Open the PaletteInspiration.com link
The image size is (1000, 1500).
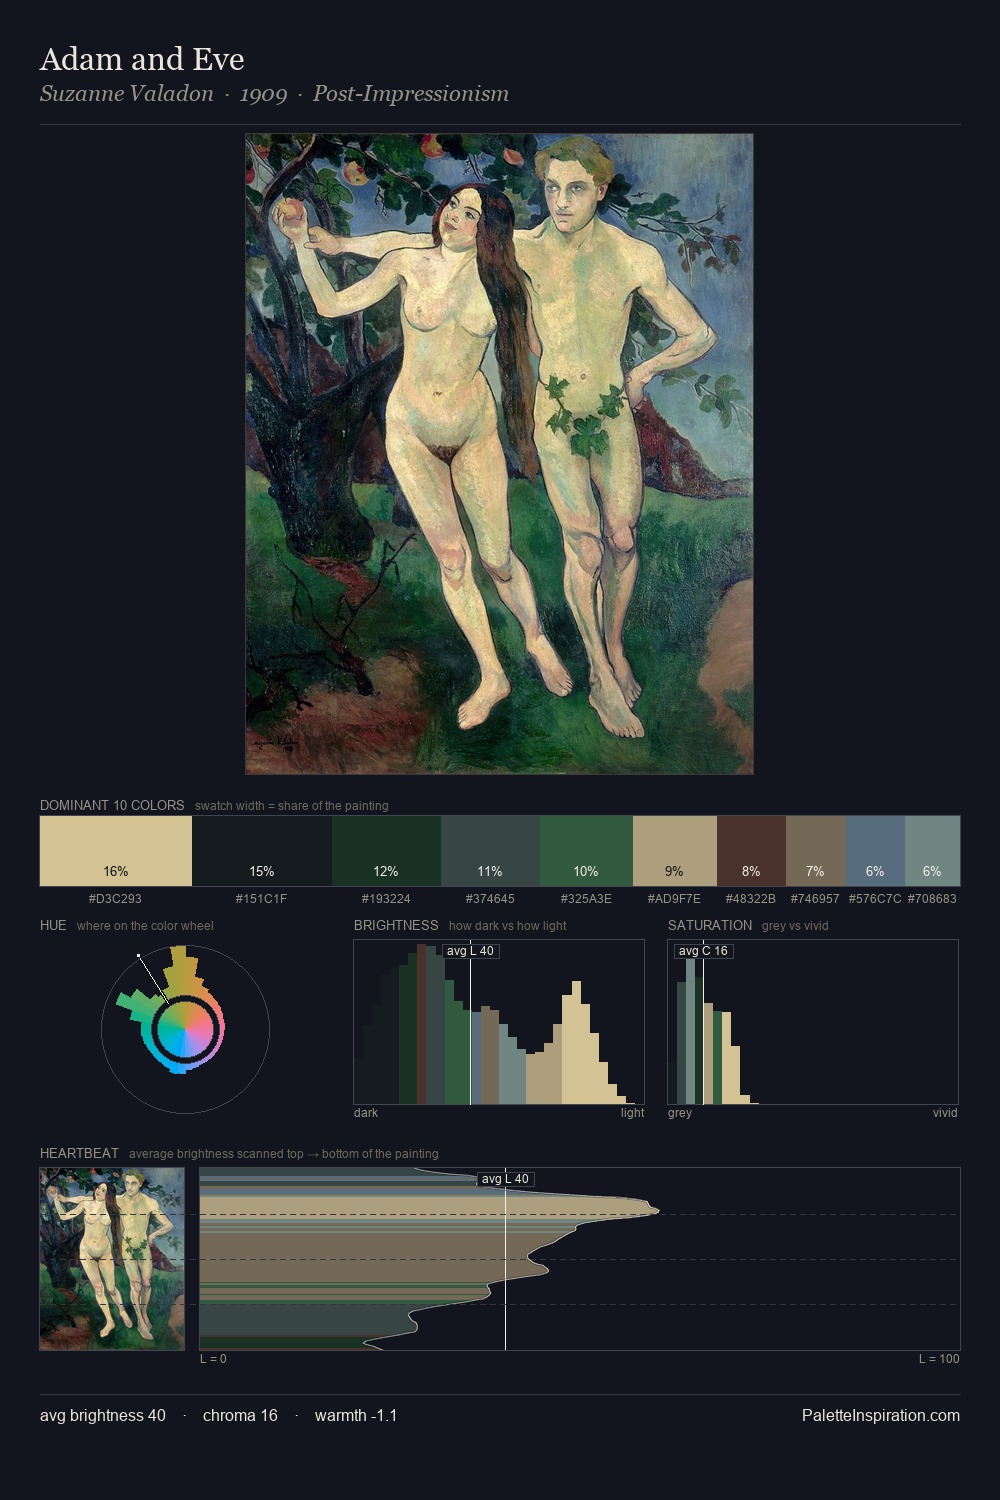click(x=881, y=1415)
